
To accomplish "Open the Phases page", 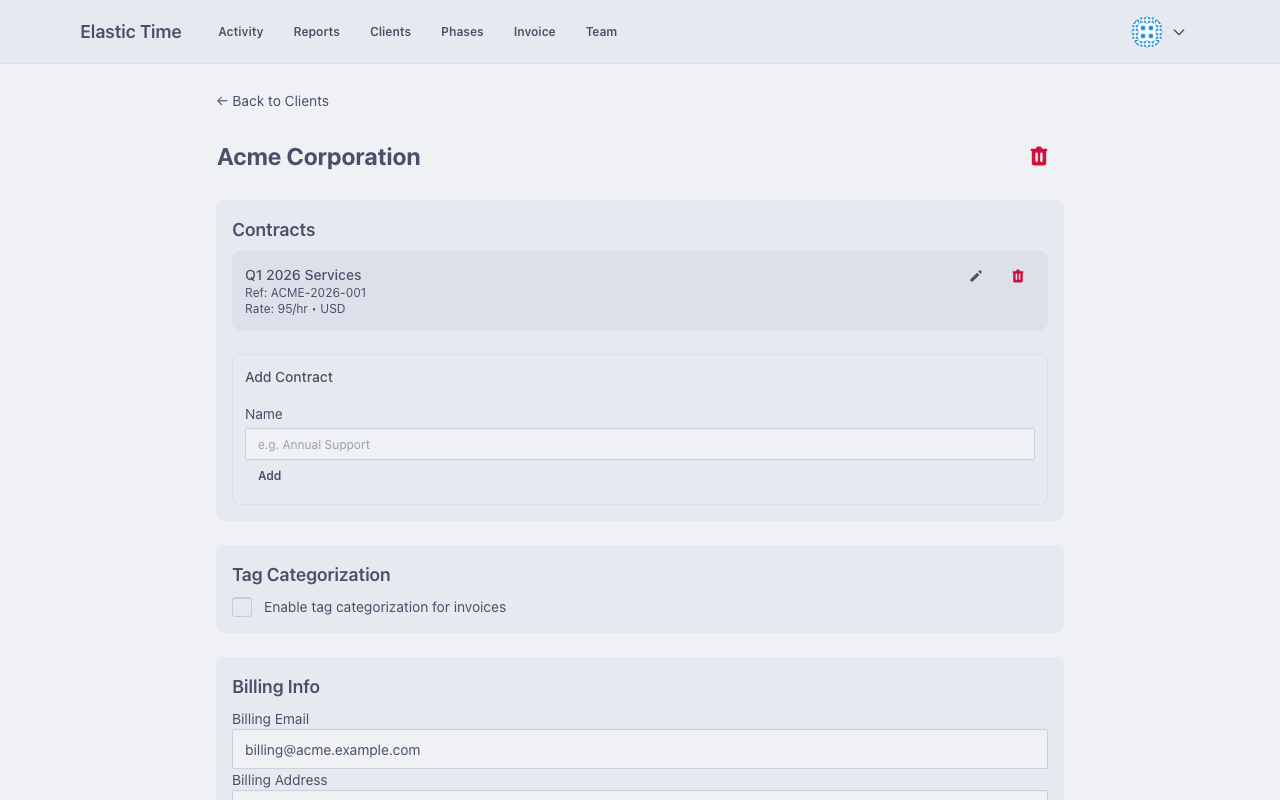I will 461,31.
